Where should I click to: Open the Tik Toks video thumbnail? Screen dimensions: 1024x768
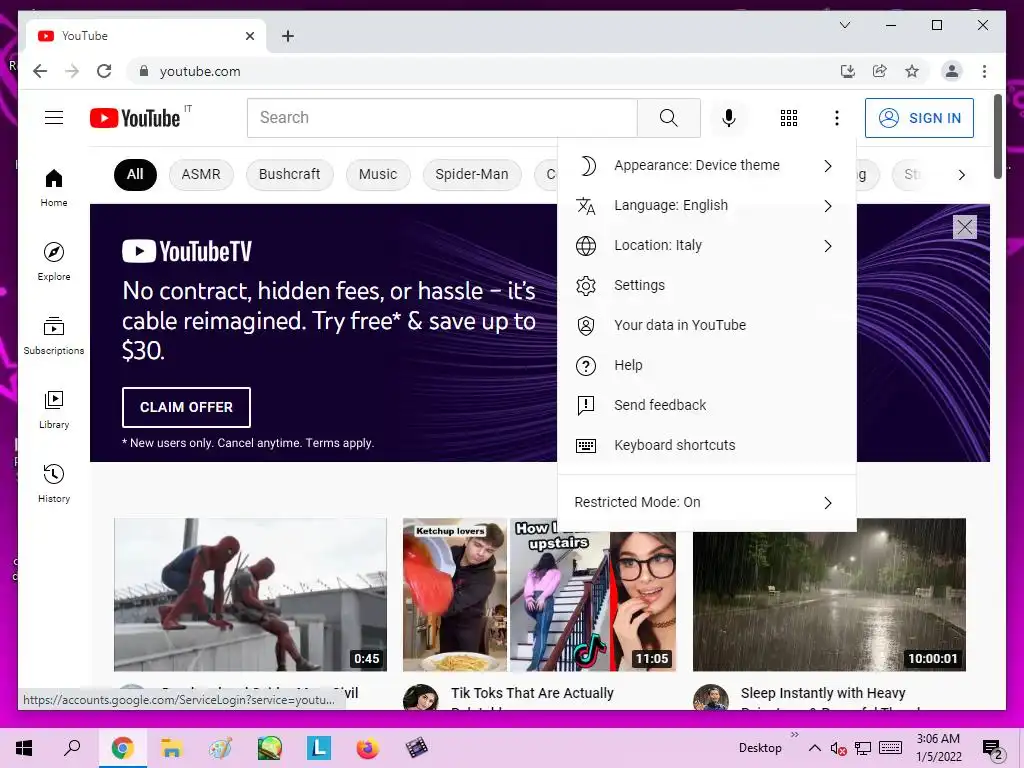[539, 595]
